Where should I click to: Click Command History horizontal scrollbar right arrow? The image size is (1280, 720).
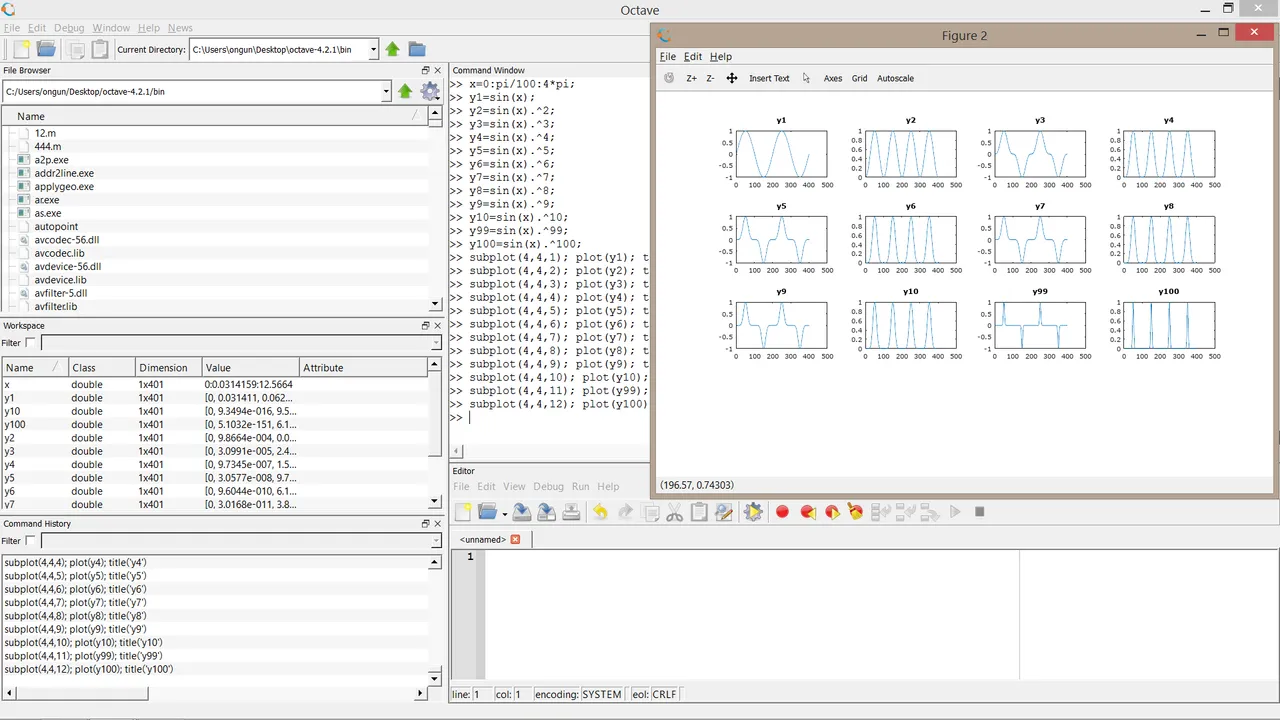(421, 693)
